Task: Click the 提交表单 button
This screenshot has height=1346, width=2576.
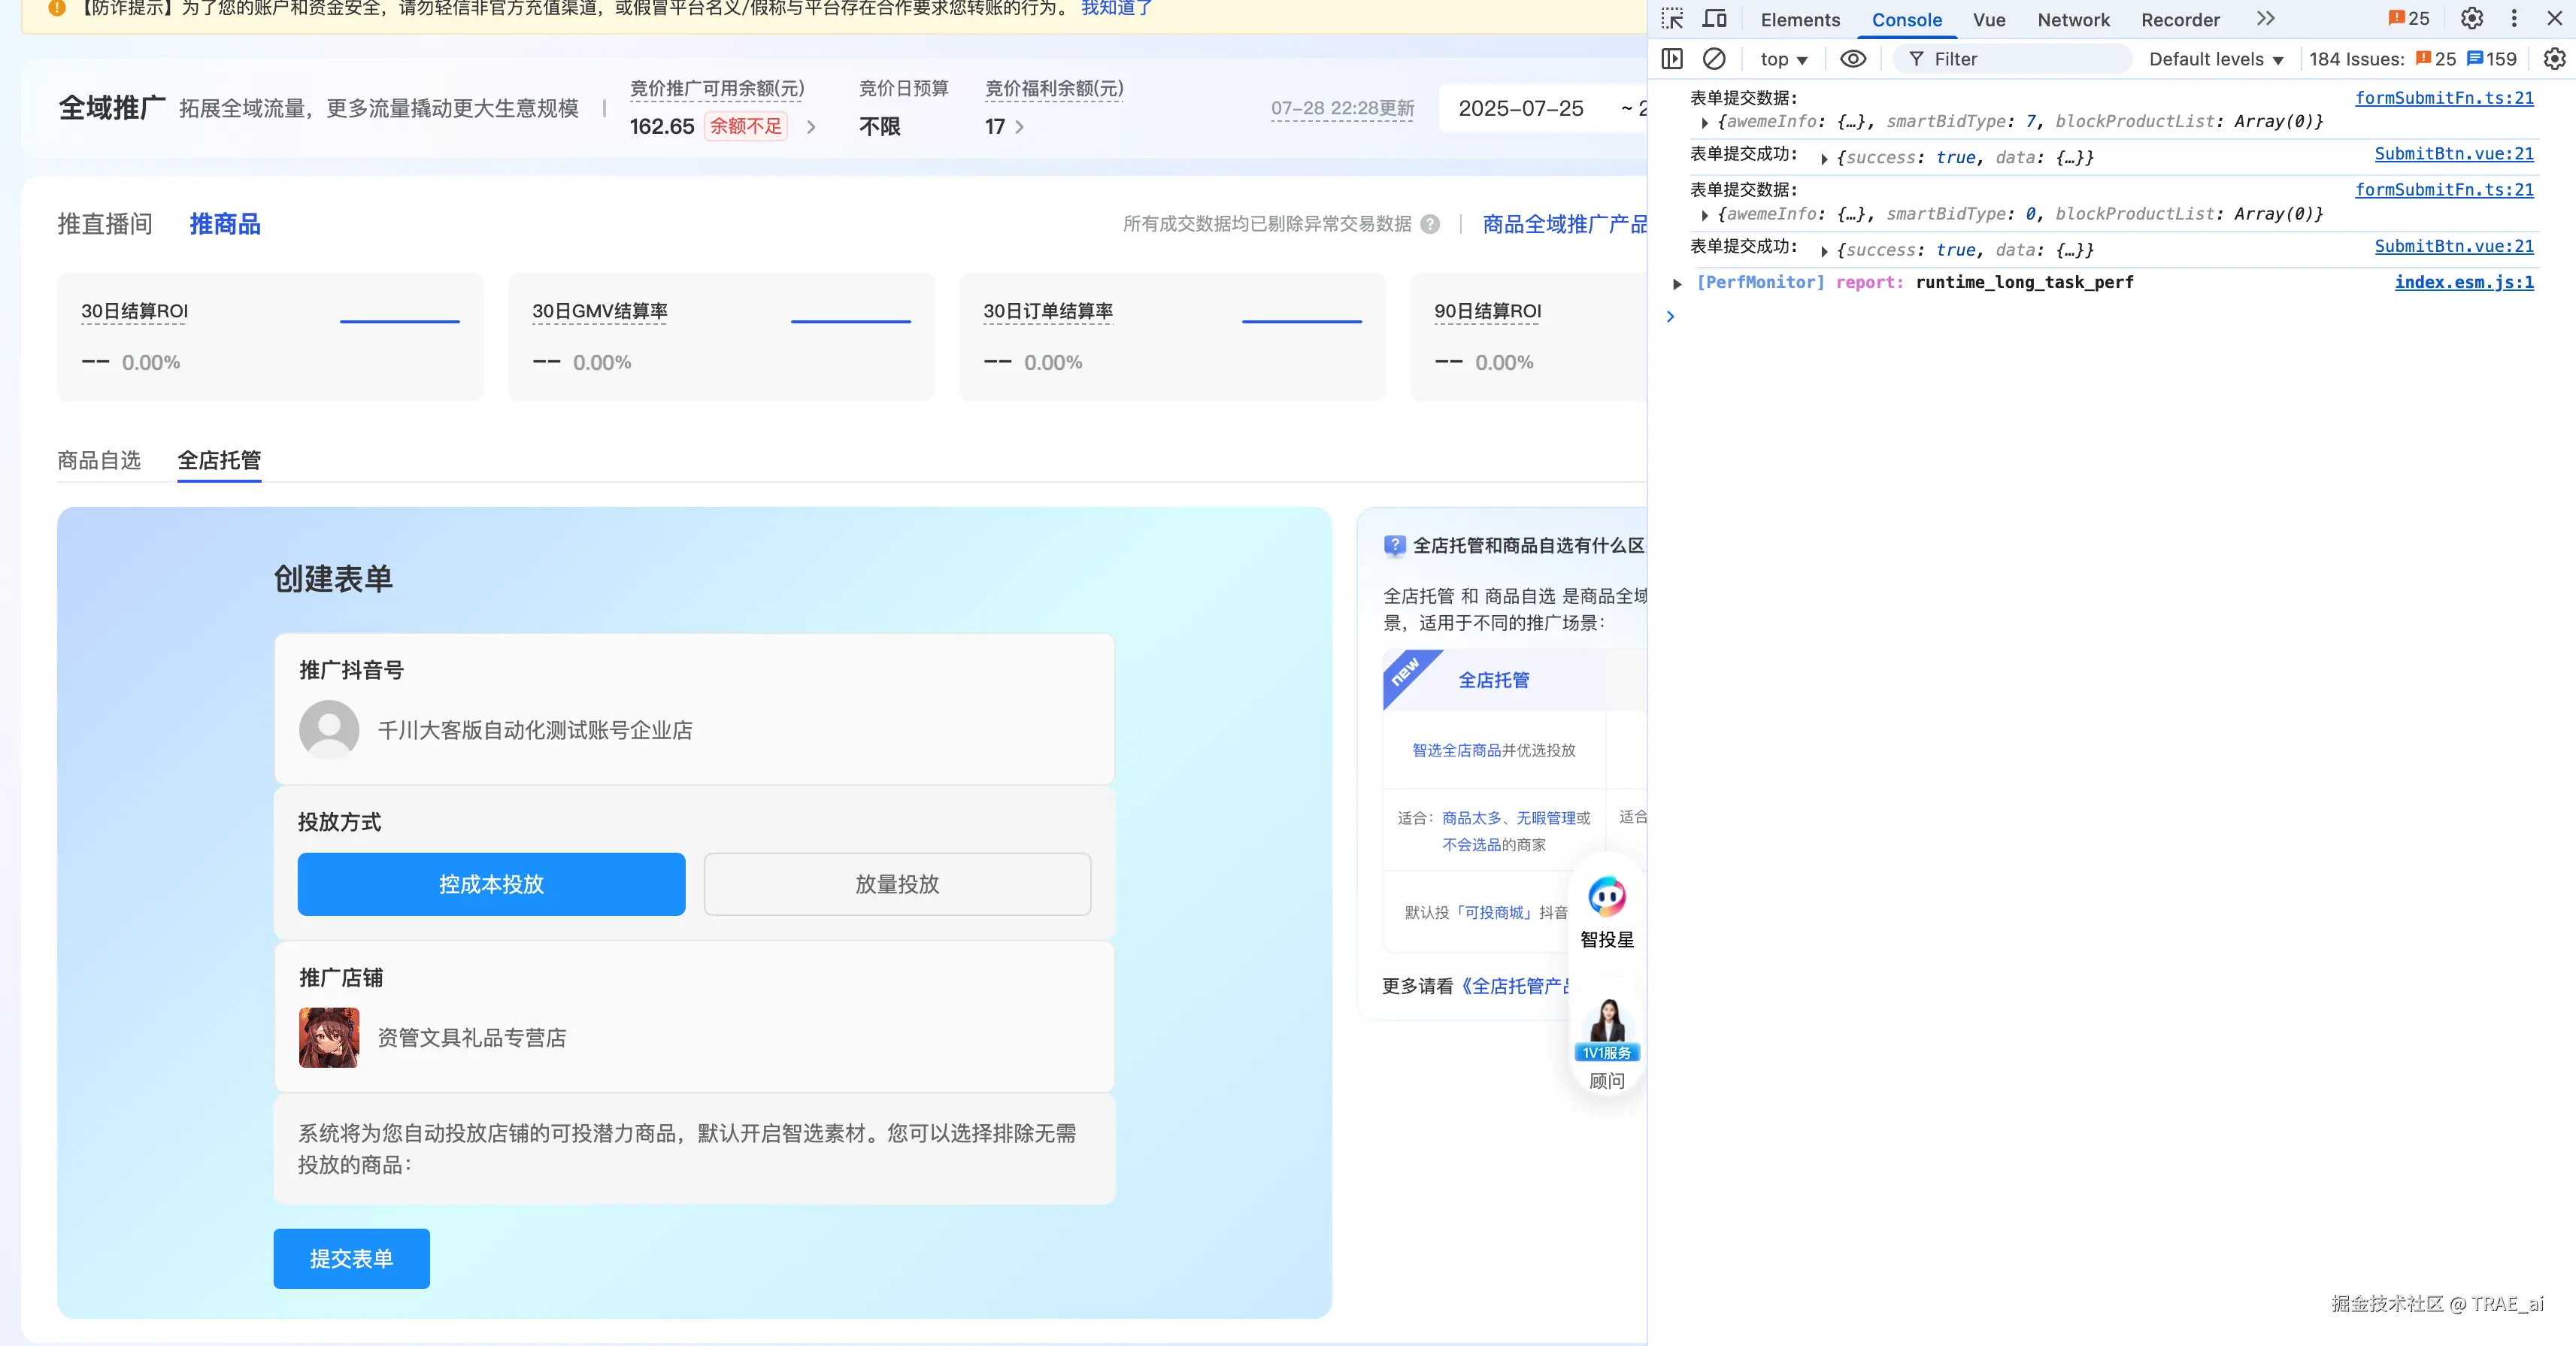Action: 351,1258
